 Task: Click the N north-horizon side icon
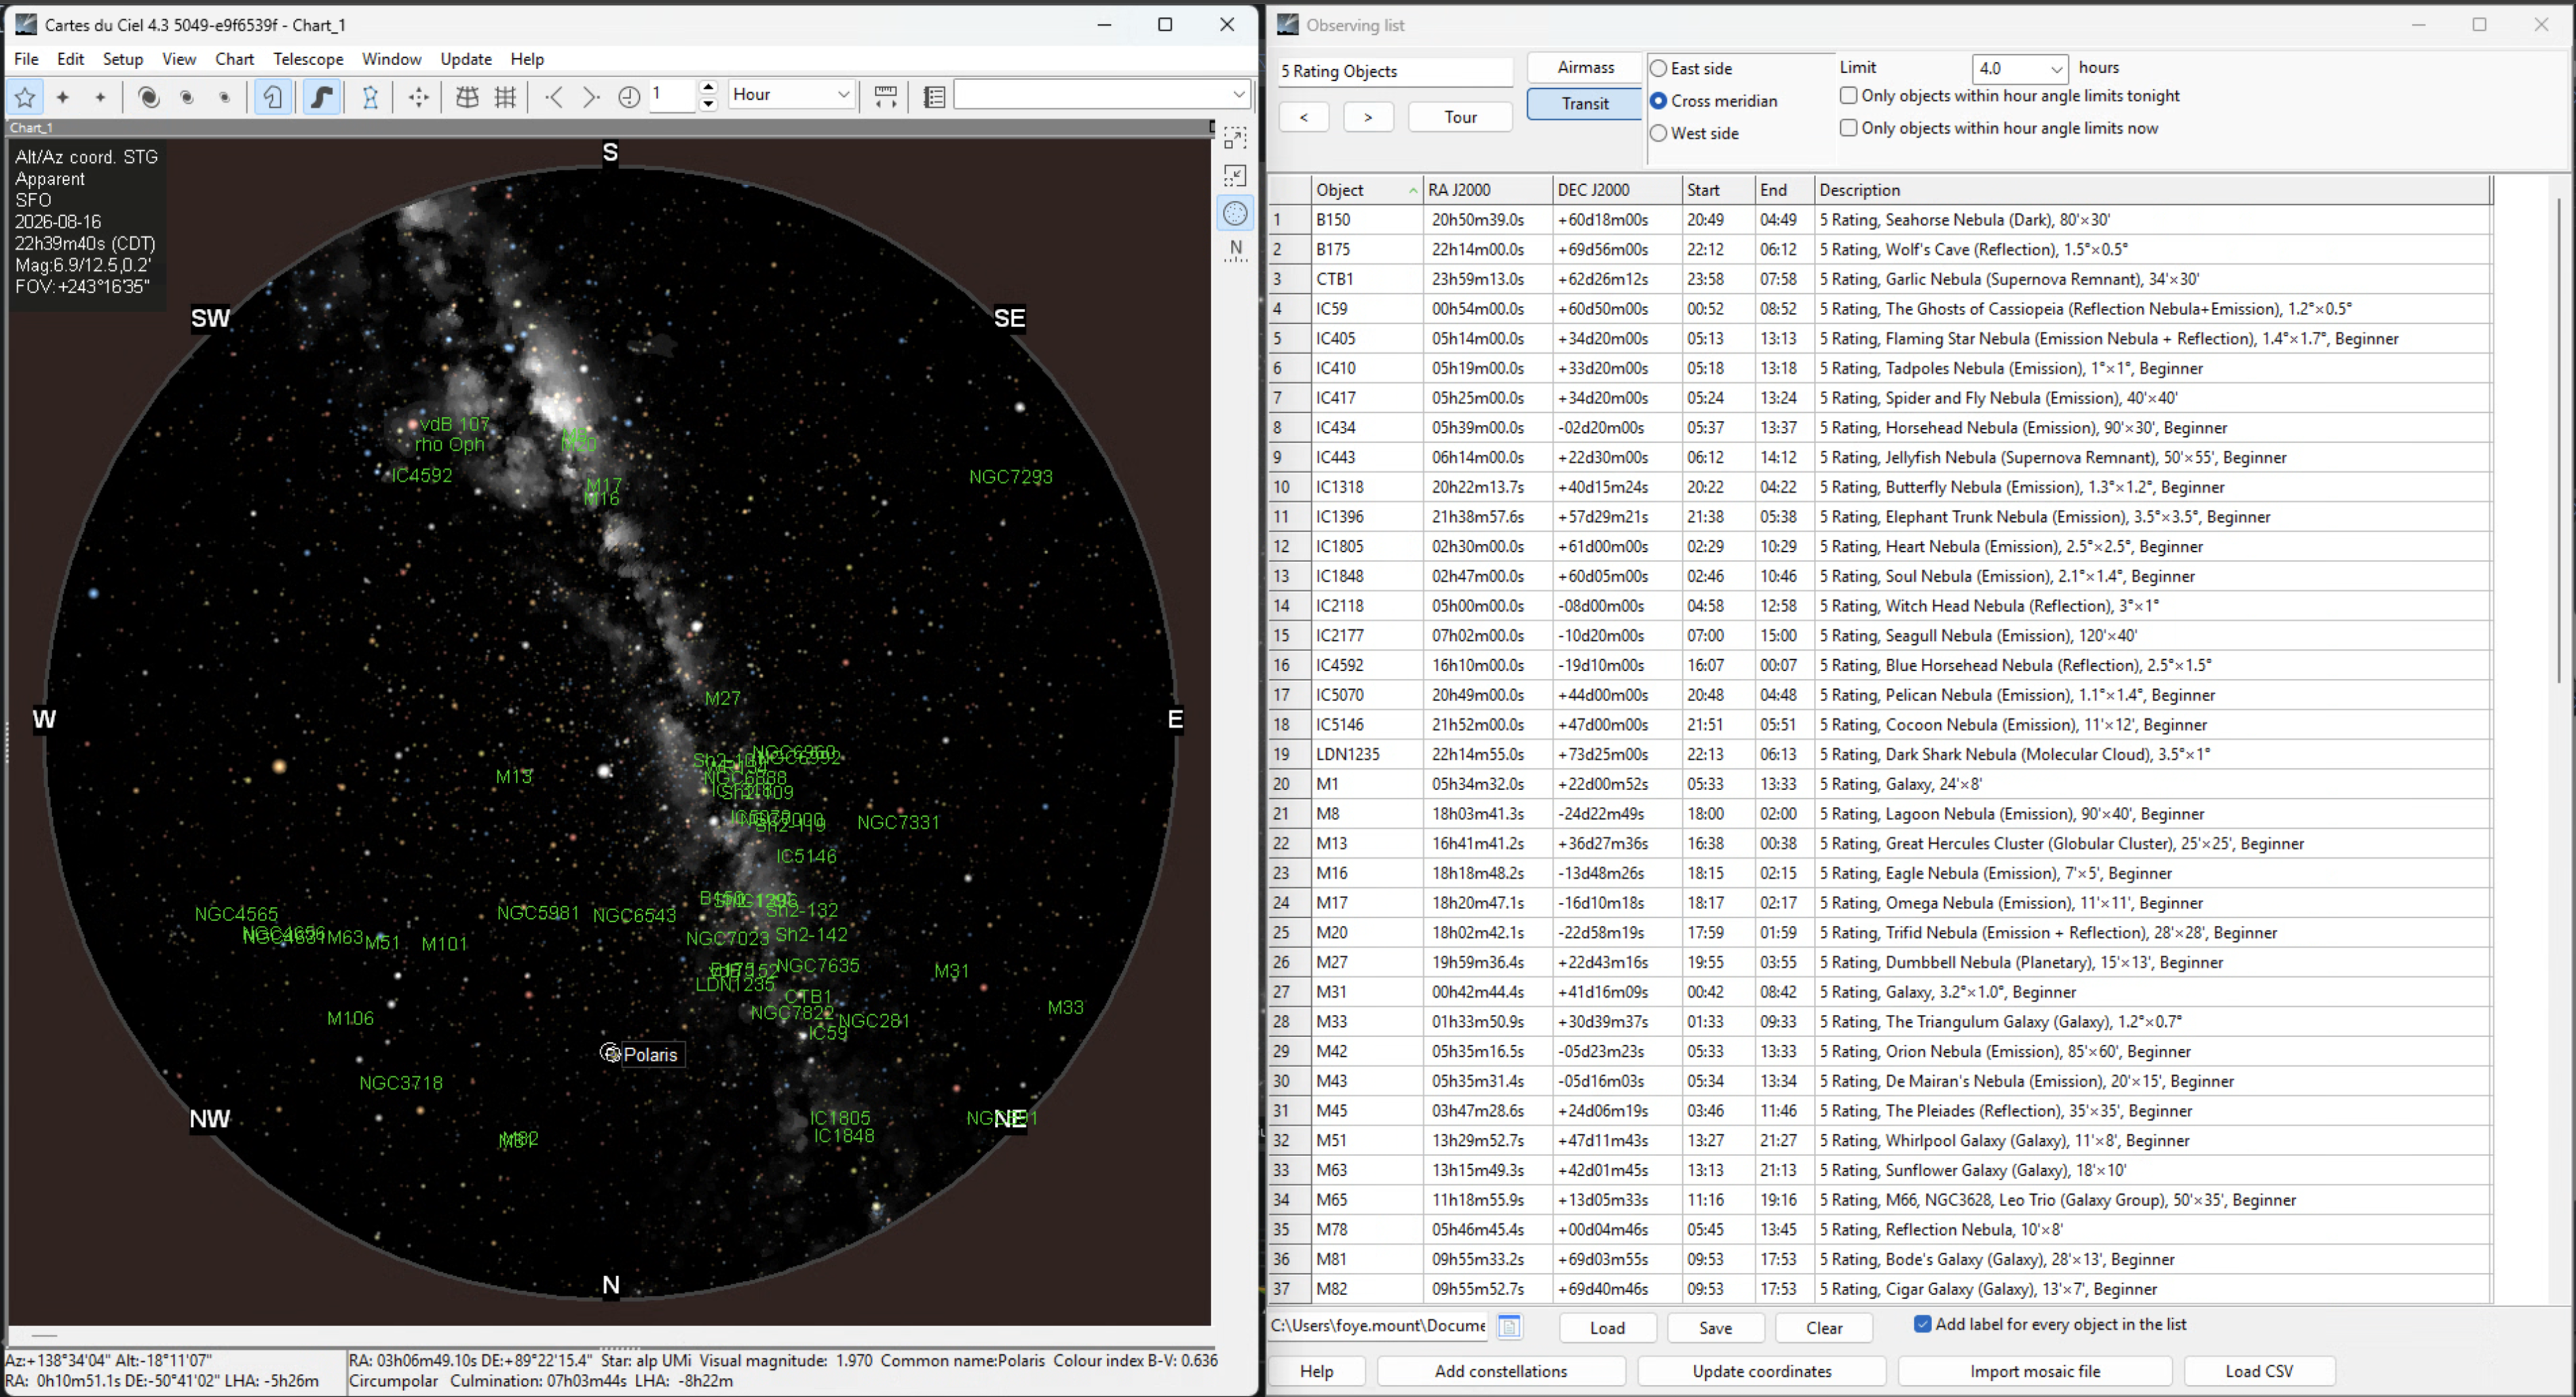click(x=1236, y=250)
